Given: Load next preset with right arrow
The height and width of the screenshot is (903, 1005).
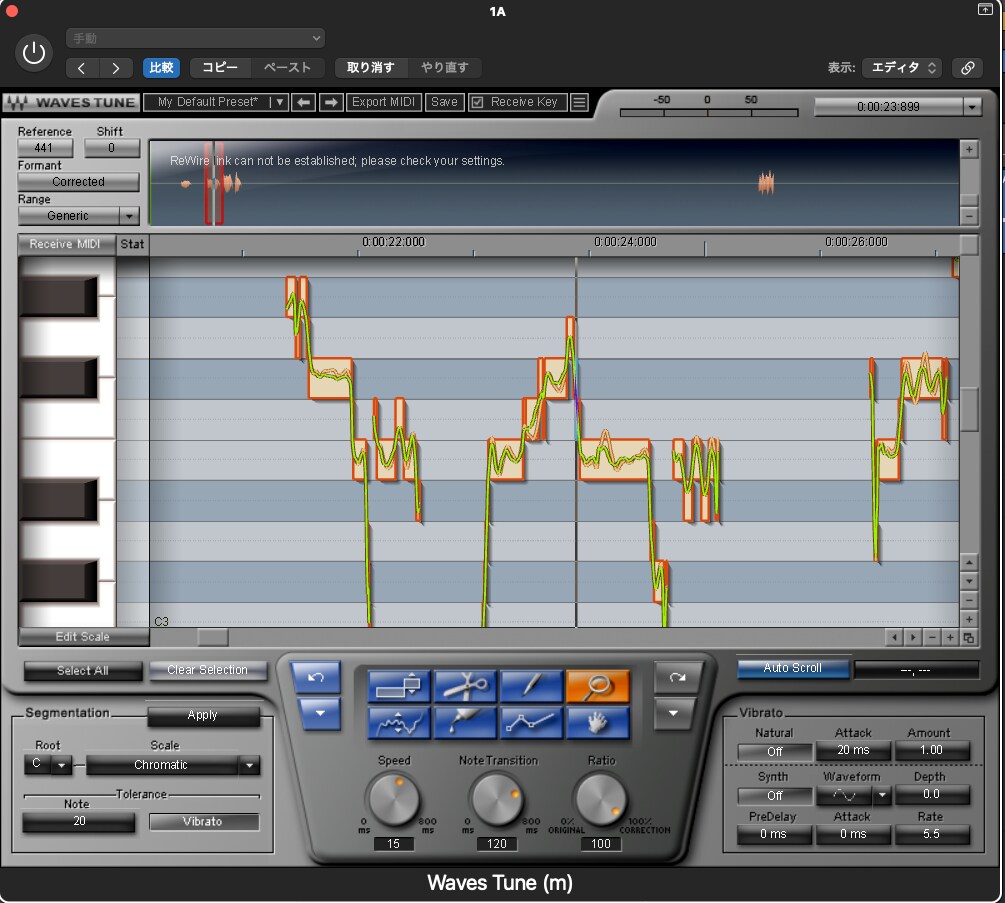Looking at the screenshot, I should pyautogui.click(x=331, y=102).
